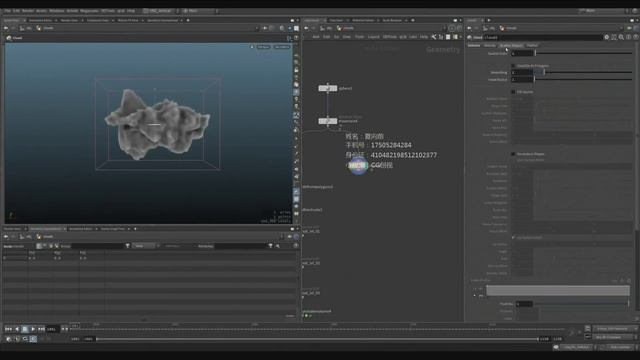Screen dimensions: 640x360
Task: Show node info icon in parameter header
Action: tap(629, 37)
